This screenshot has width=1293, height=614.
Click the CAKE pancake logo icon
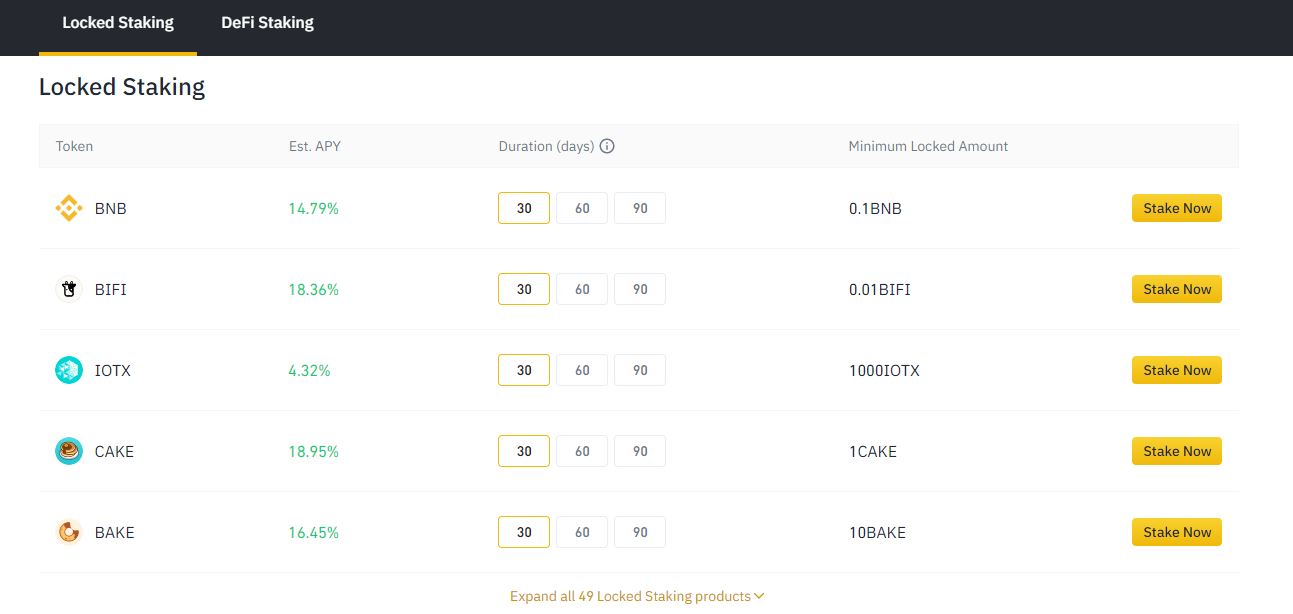coord(68,451)
